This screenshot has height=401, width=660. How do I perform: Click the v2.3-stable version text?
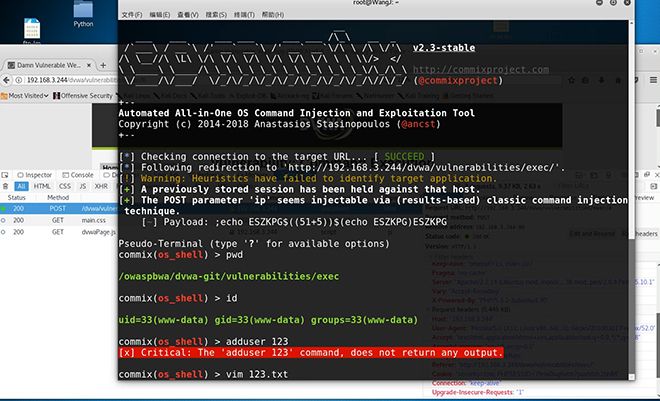pos(444,48)
